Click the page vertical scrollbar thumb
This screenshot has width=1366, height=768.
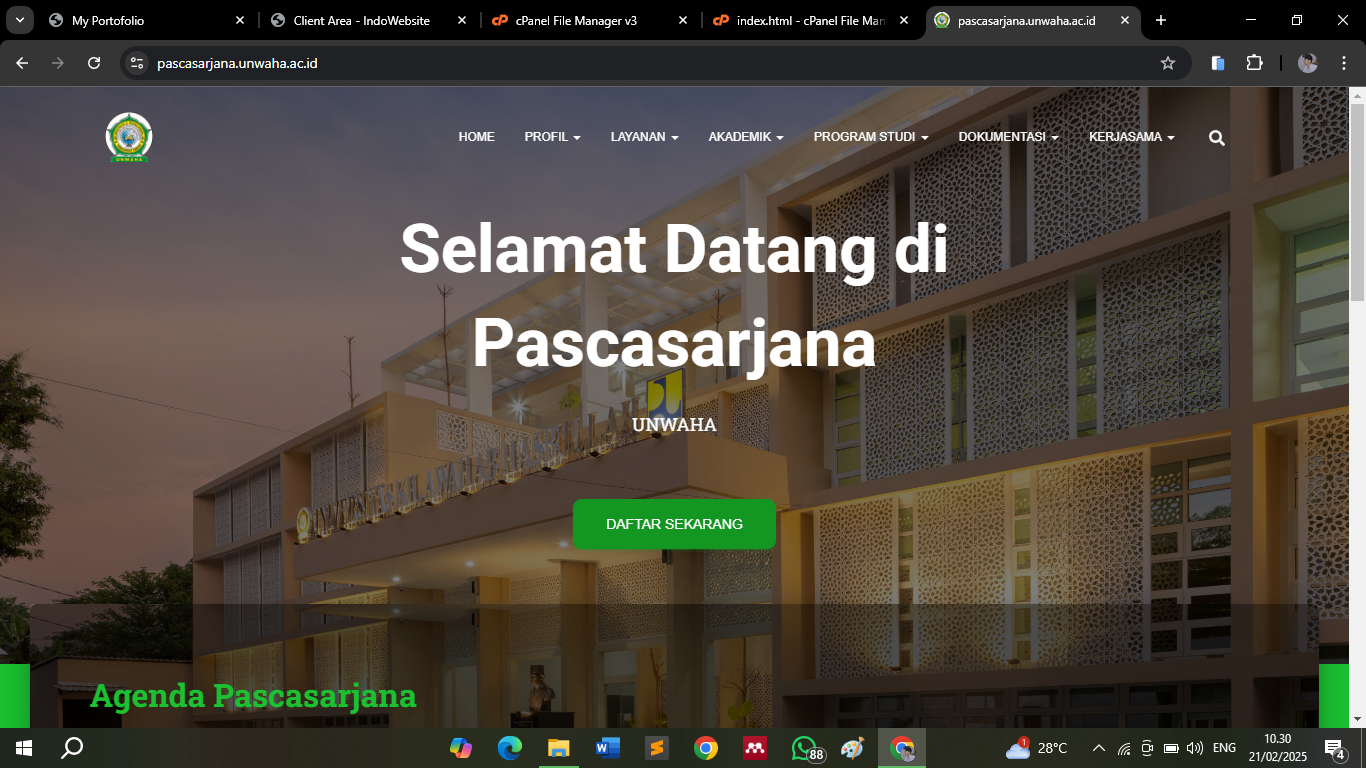click(x=1357, y=202)
